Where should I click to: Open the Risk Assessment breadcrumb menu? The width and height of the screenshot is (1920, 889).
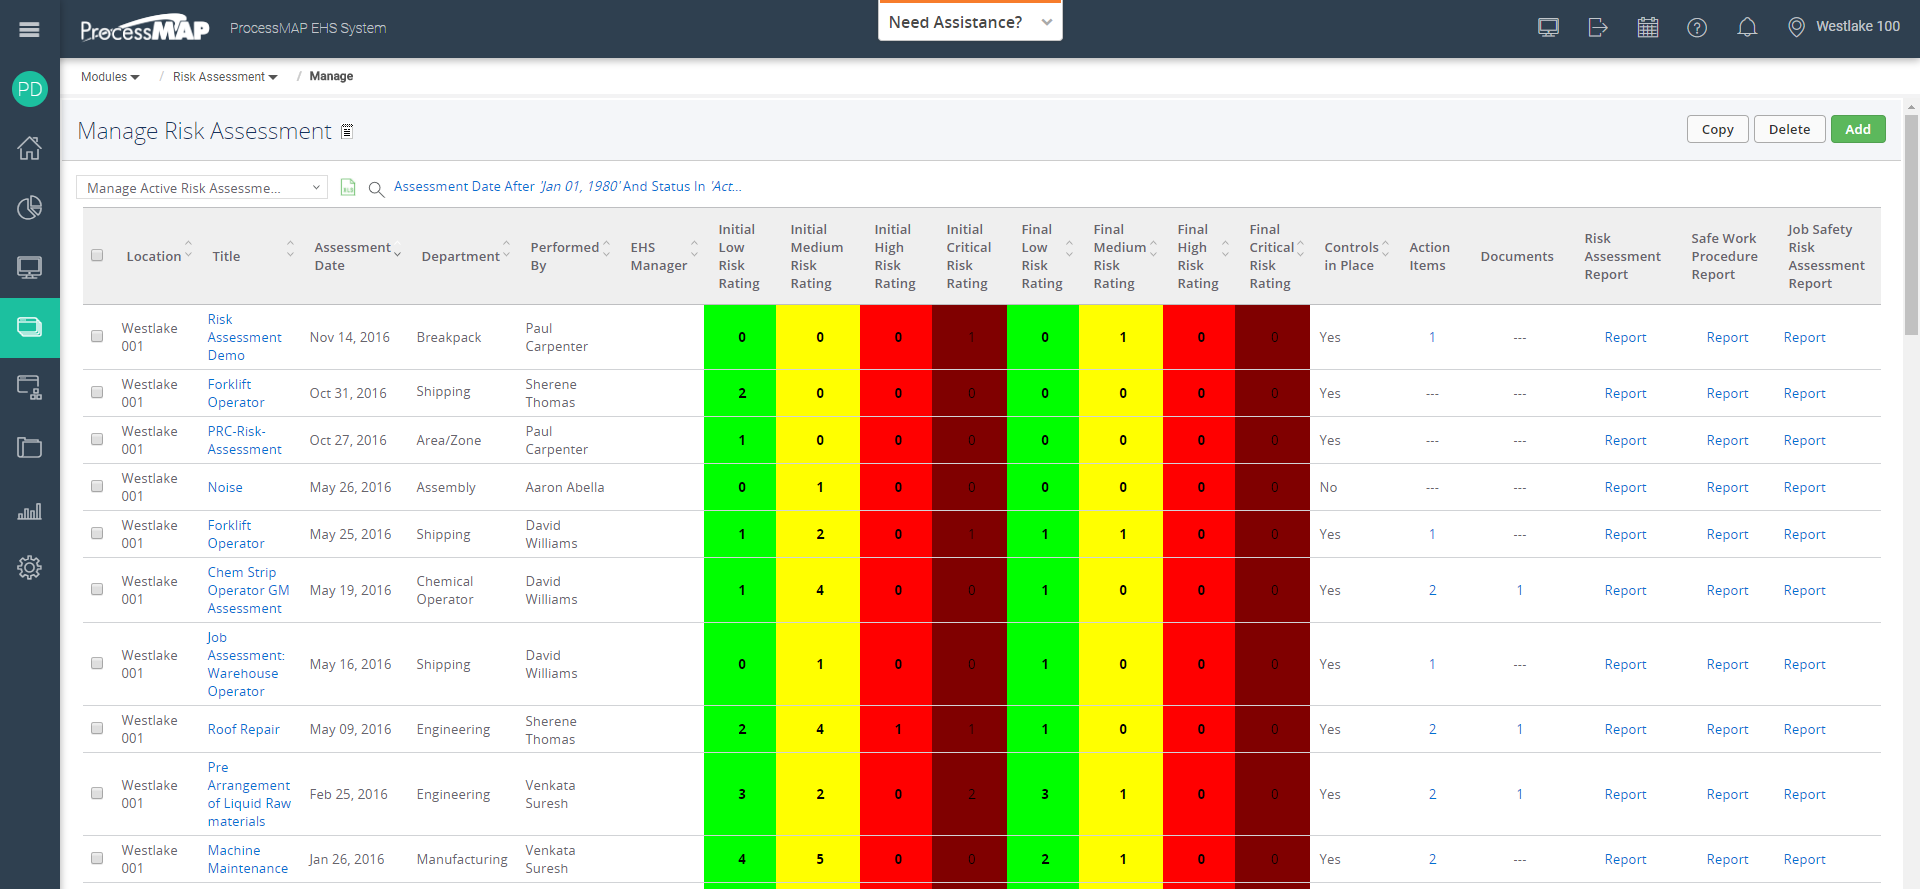[x=225, y=77]
